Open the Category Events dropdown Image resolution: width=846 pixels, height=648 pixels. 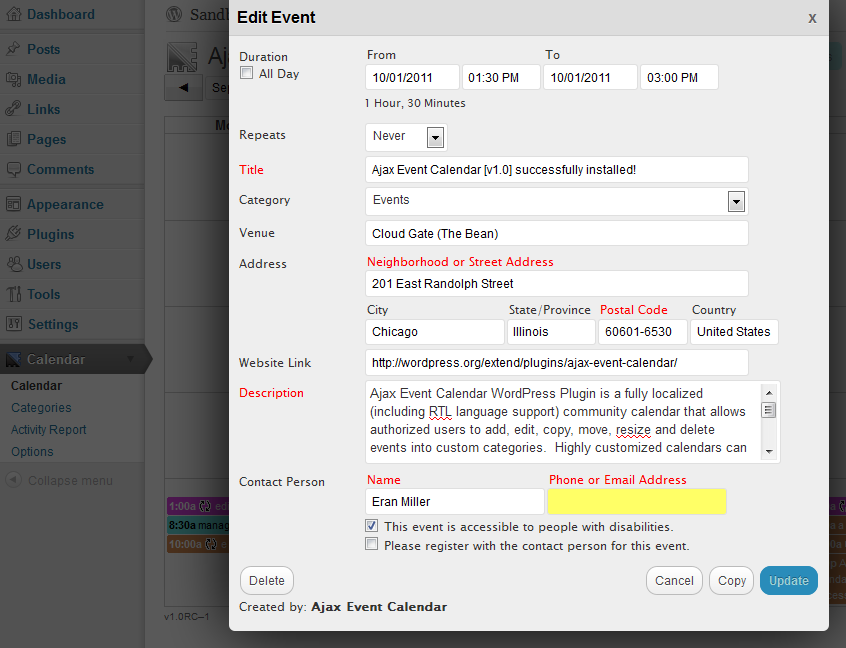point(736,202)
